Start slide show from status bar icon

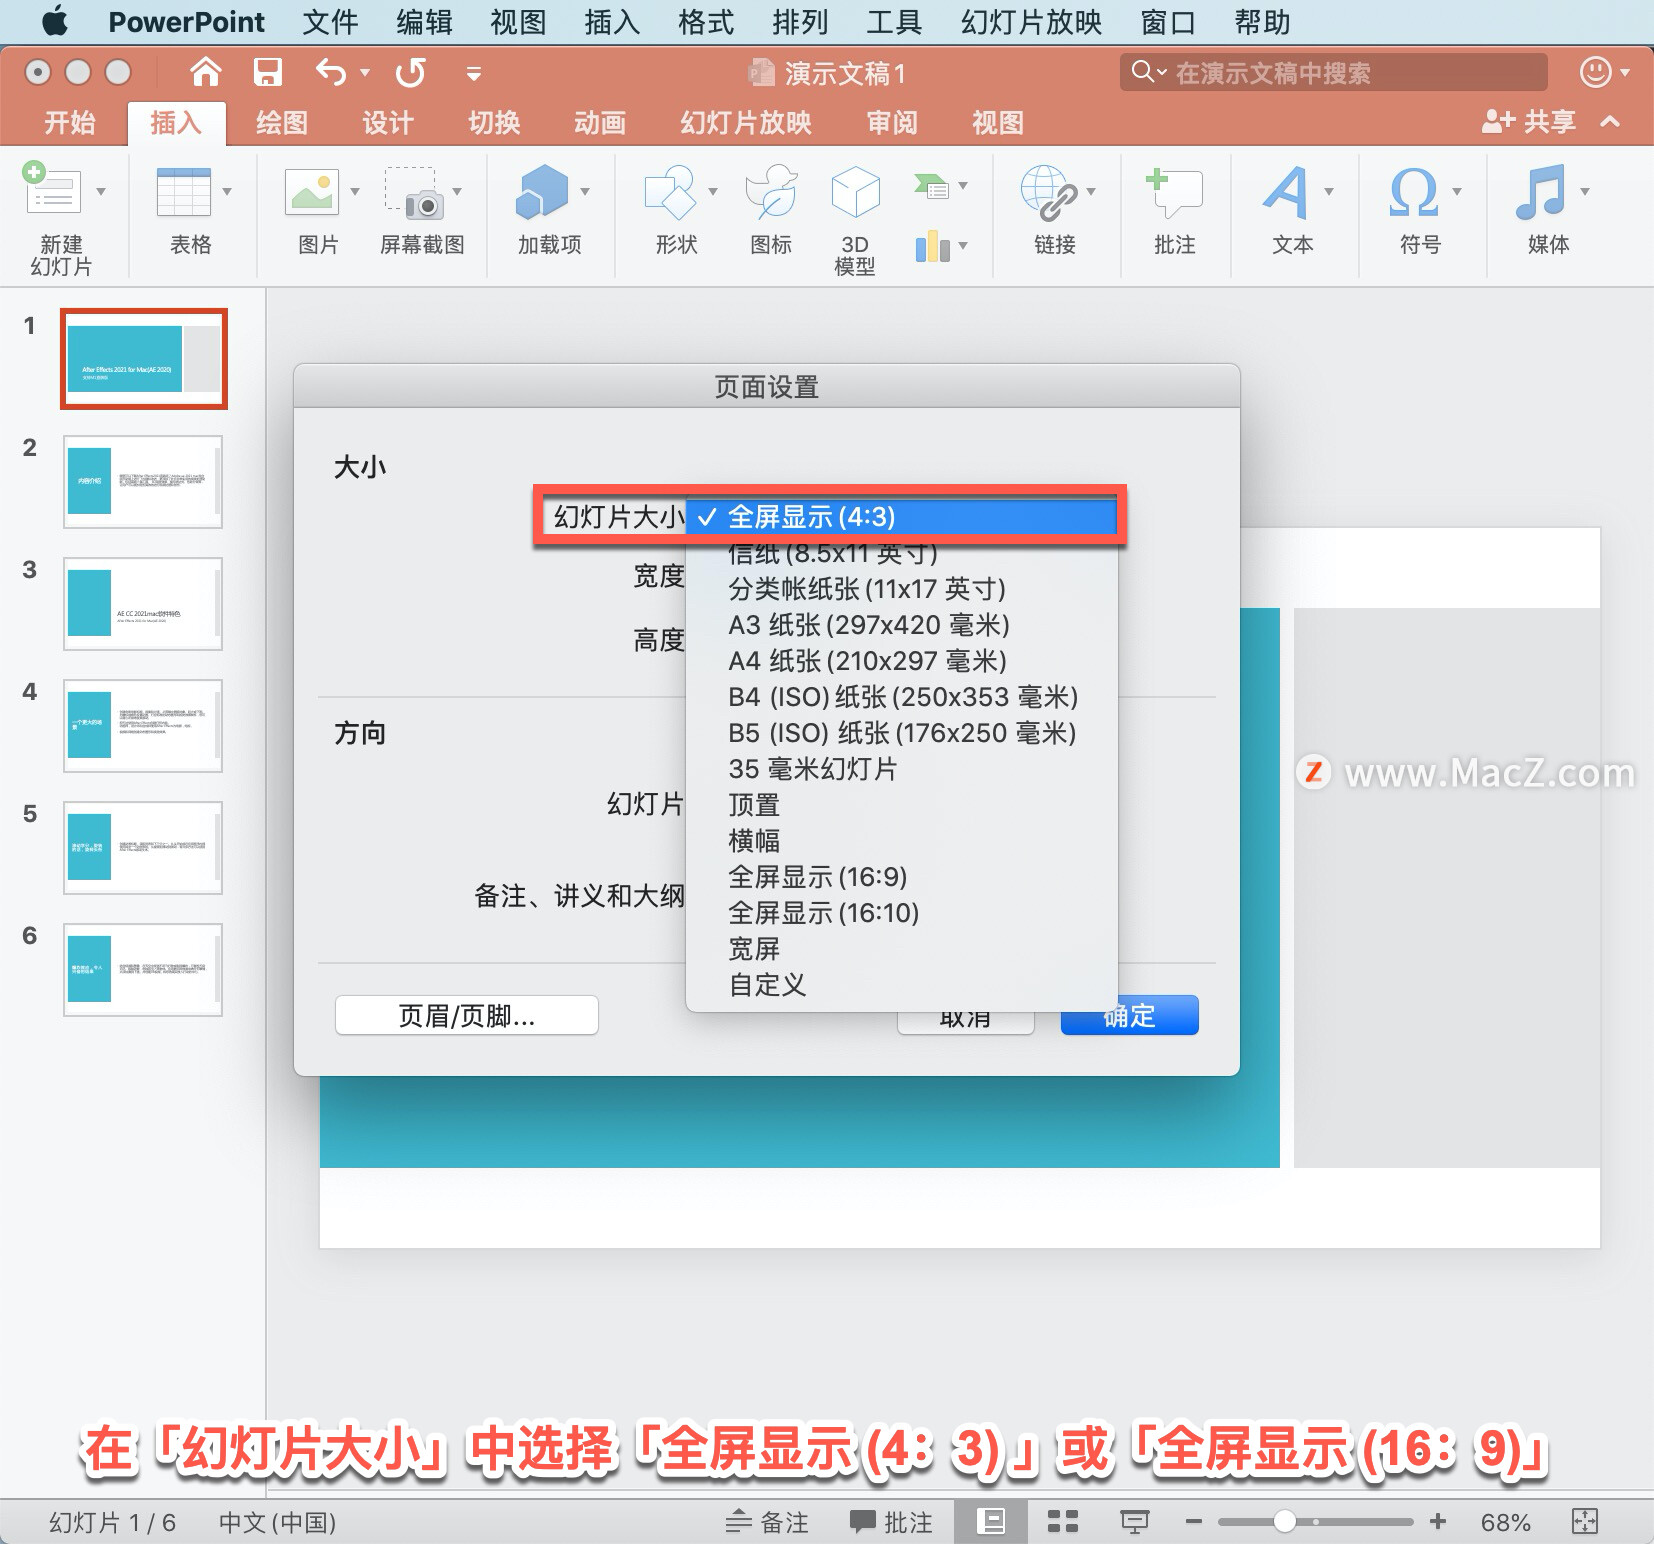click(1134, 1522)
